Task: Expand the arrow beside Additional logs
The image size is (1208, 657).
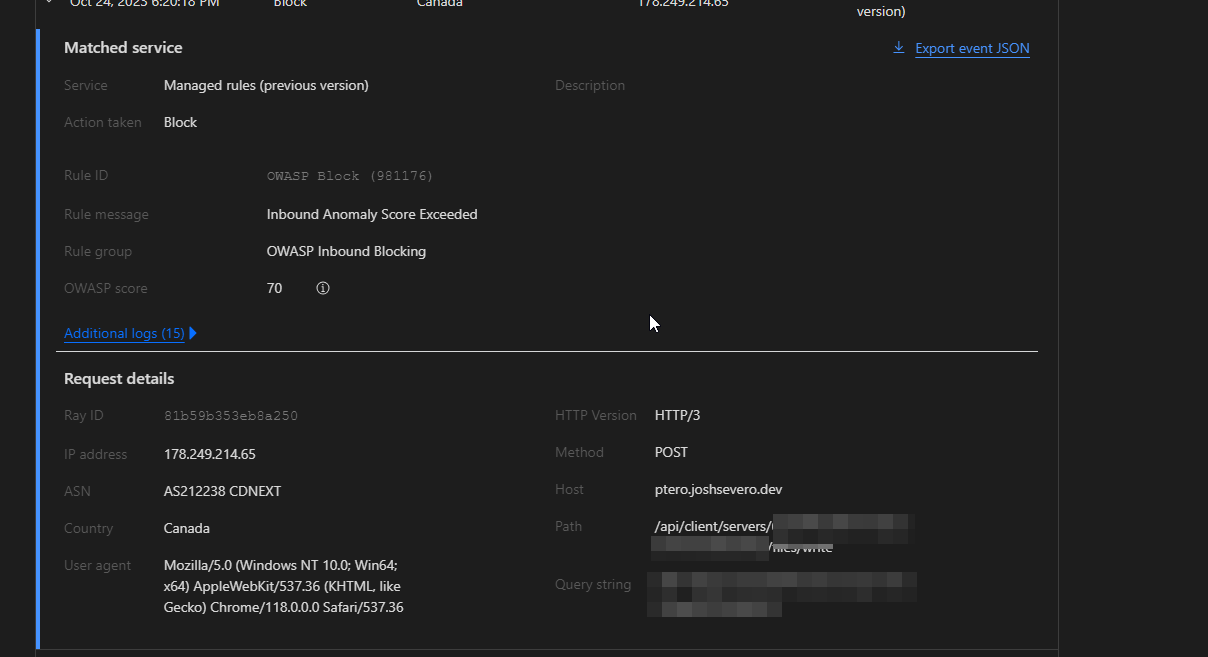Action: click(x=193, y=333)
